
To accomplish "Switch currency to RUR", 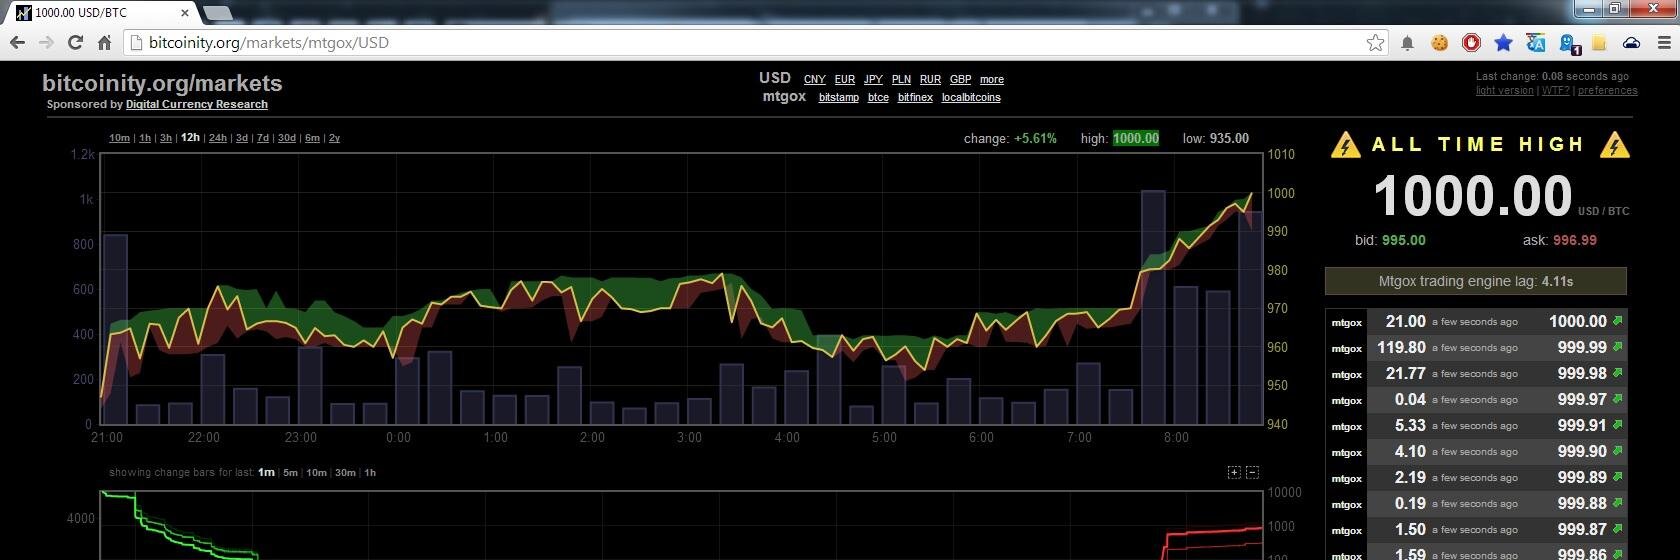I will 930,79.
